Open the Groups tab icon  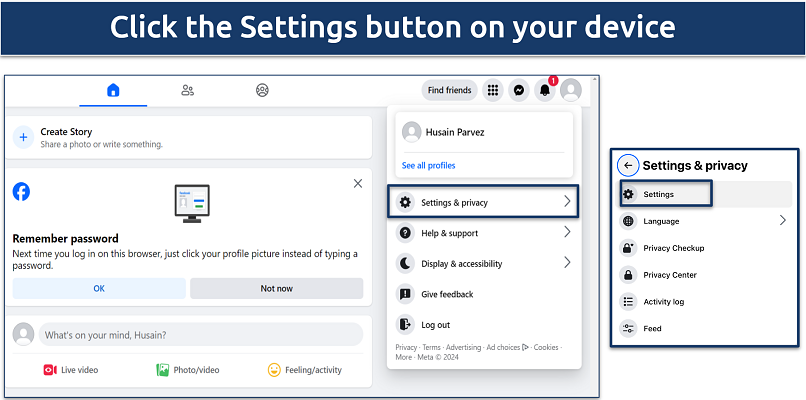[x=262, y=90]
